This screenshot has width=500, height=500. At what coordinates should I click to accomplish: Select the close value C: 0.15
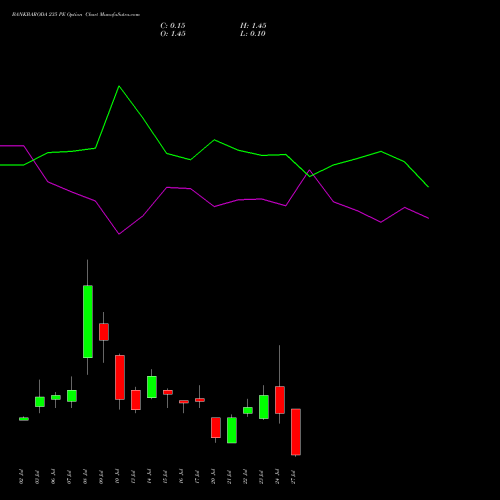(173, 26)
